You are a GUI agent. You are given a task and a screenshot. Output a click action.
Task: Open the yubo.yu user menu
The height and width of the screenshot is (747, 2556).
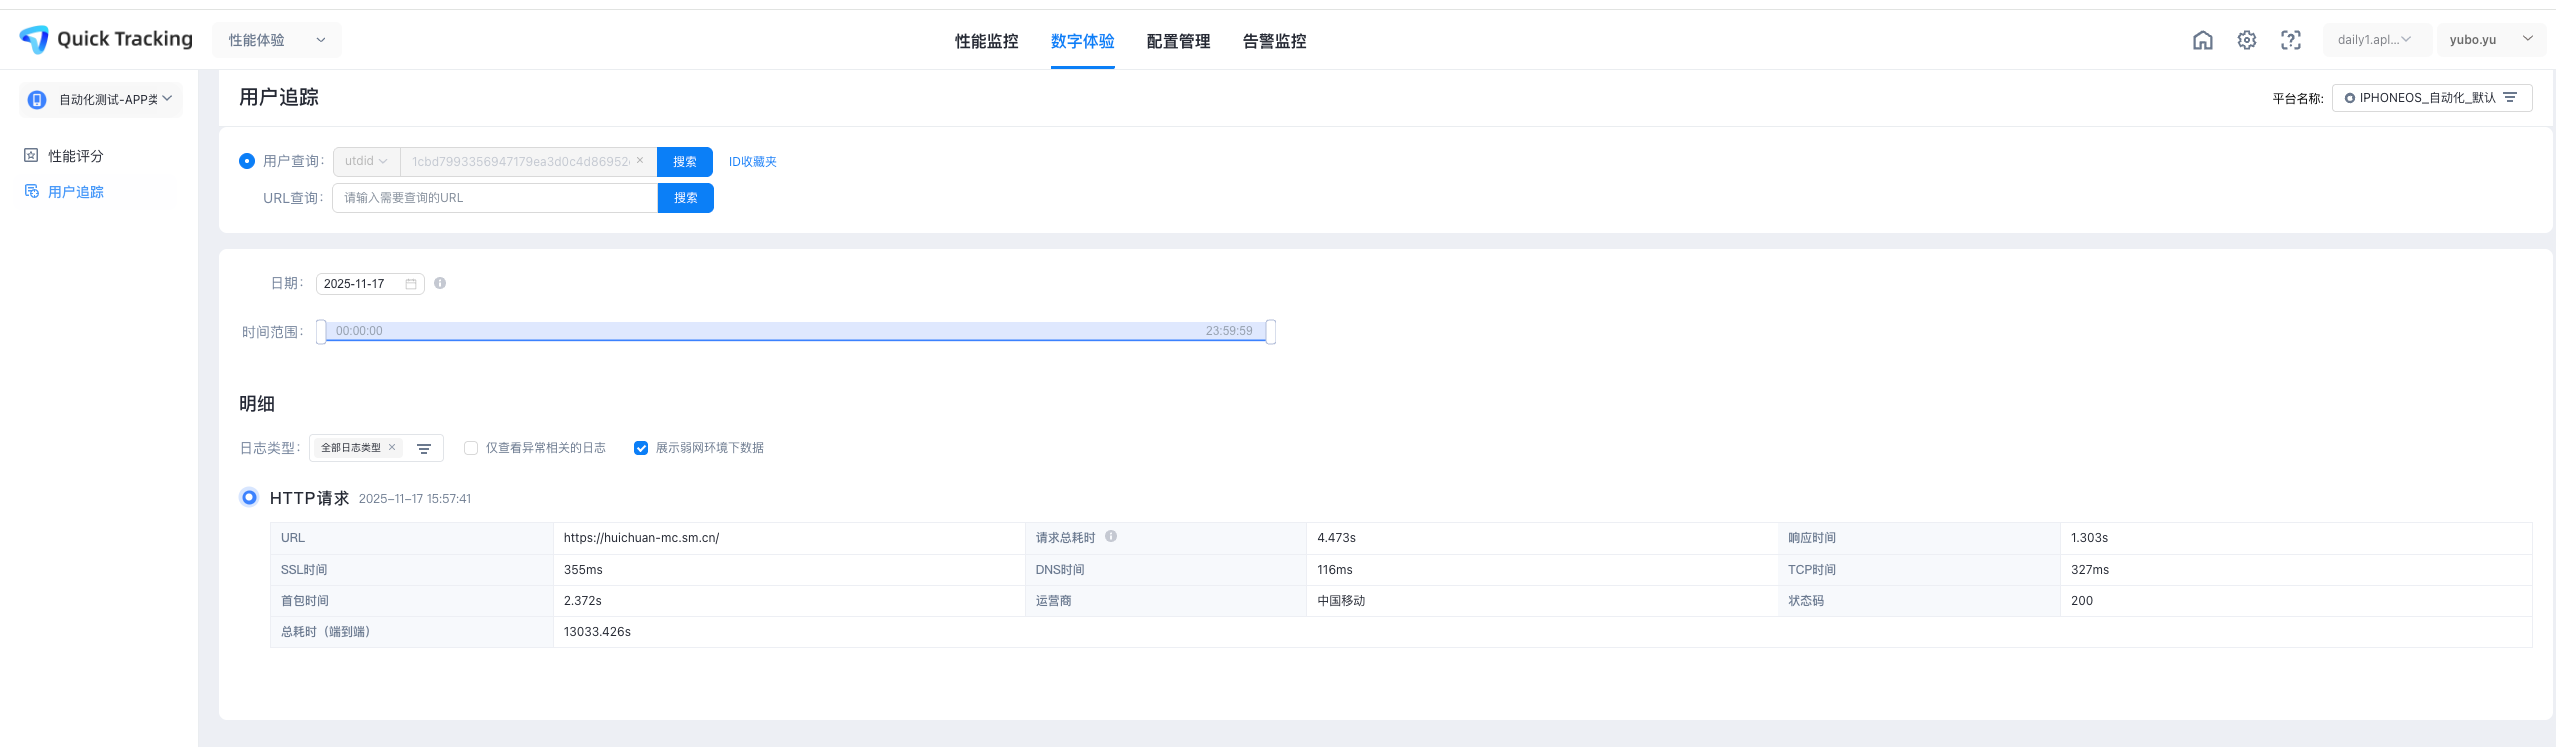2490,40
